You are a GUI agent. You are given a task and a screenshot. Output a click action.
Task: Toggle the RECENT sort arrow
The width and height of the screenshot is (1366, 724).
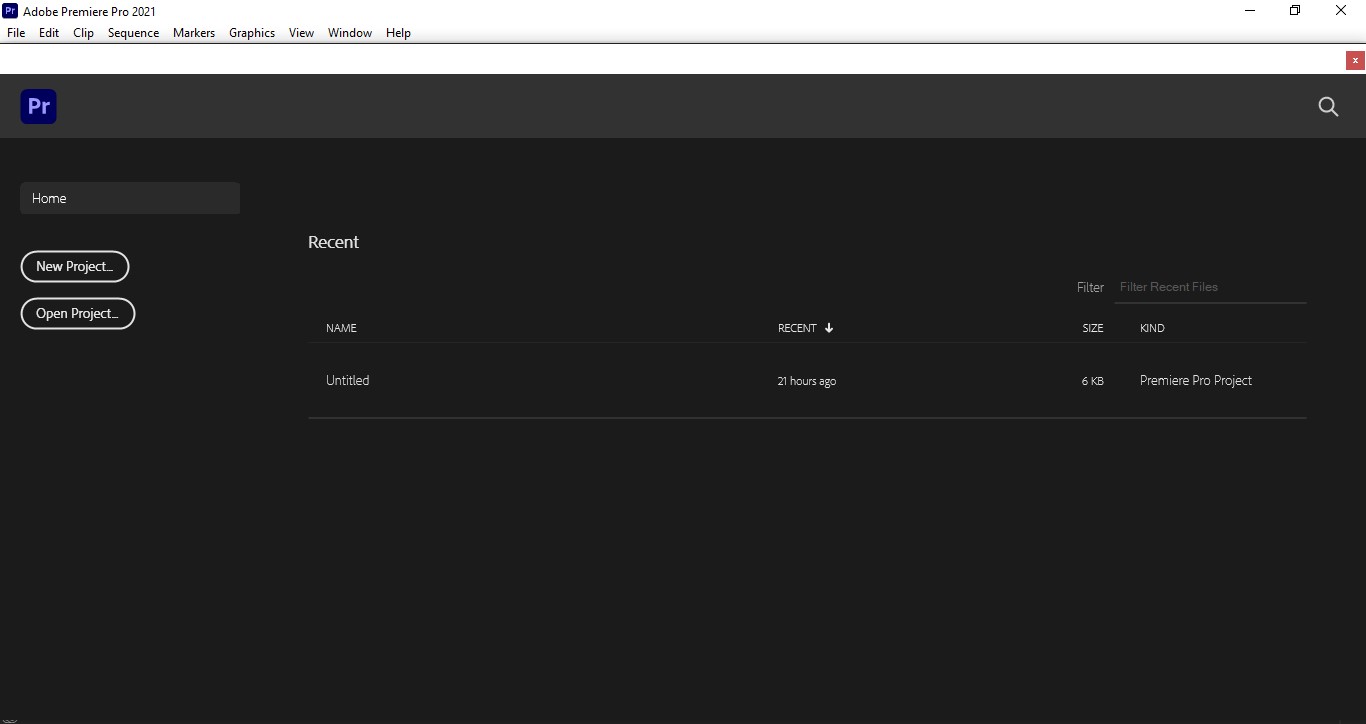829,328
